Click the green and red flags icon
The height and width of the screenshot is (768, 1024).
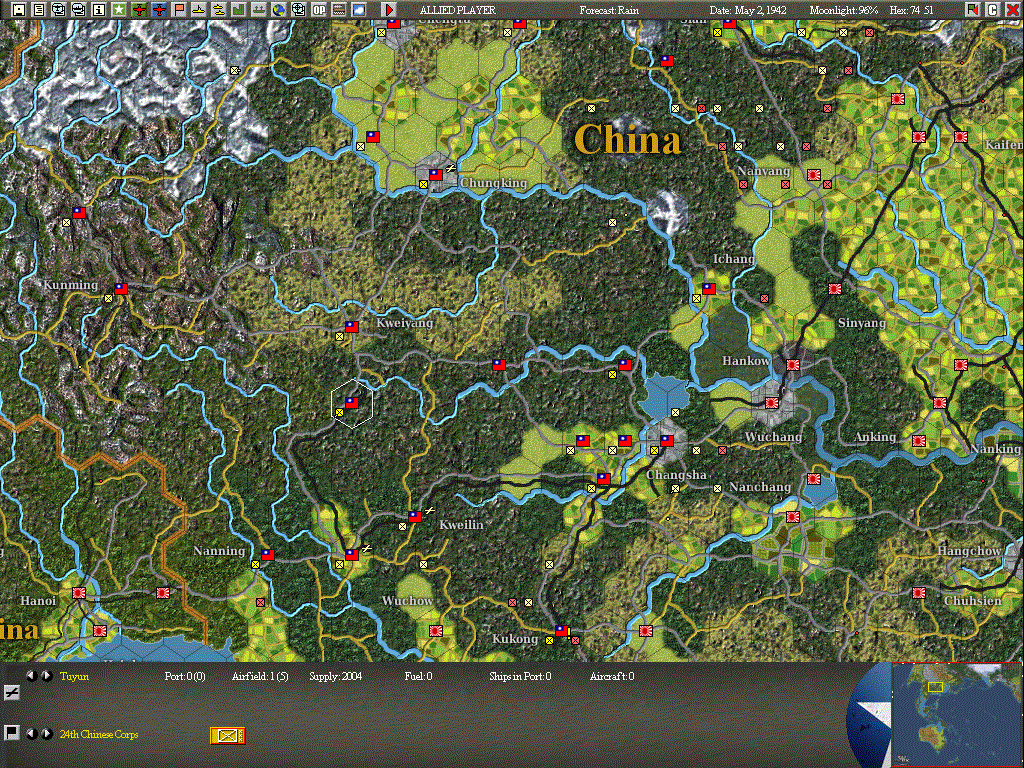973,10
